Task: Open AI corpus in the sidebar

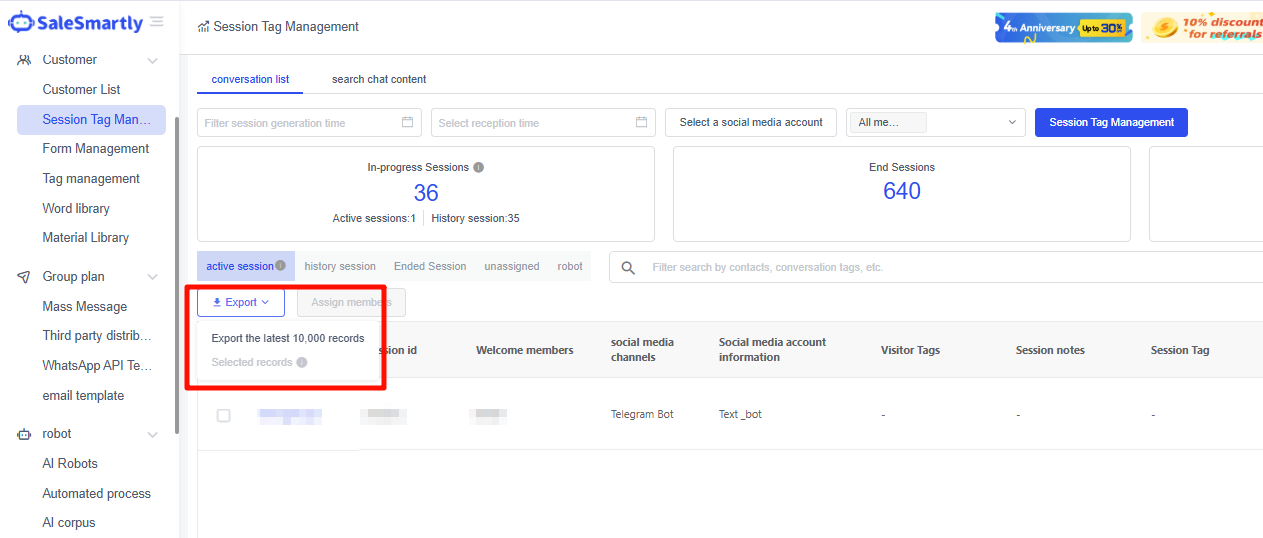Action: coord(69,522)
